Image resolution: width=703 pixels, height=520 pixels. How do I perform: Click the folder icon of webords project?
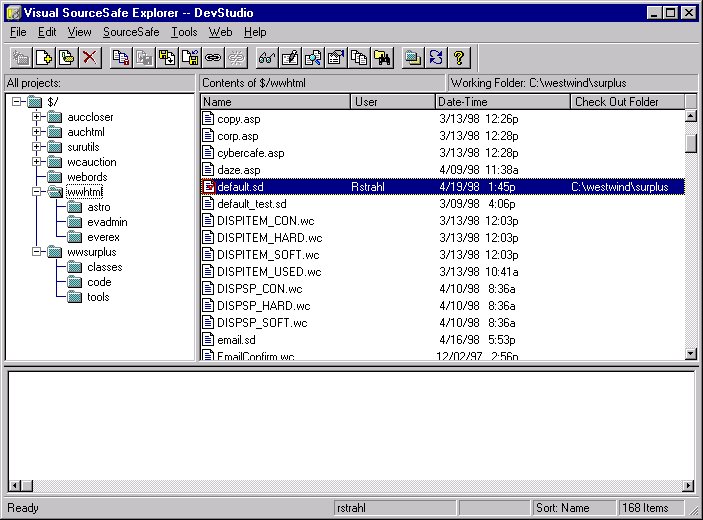point(55,177)
